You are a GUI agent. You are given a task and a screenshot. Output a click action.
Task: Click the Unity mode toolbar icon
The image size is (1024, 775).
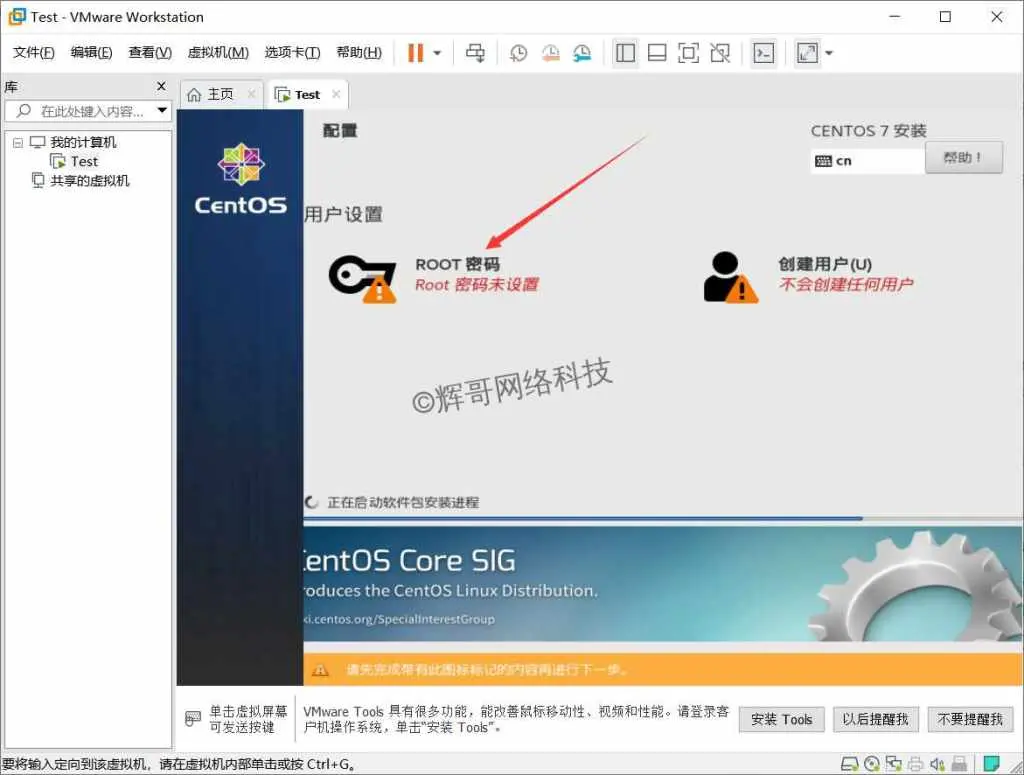(720, 53)
